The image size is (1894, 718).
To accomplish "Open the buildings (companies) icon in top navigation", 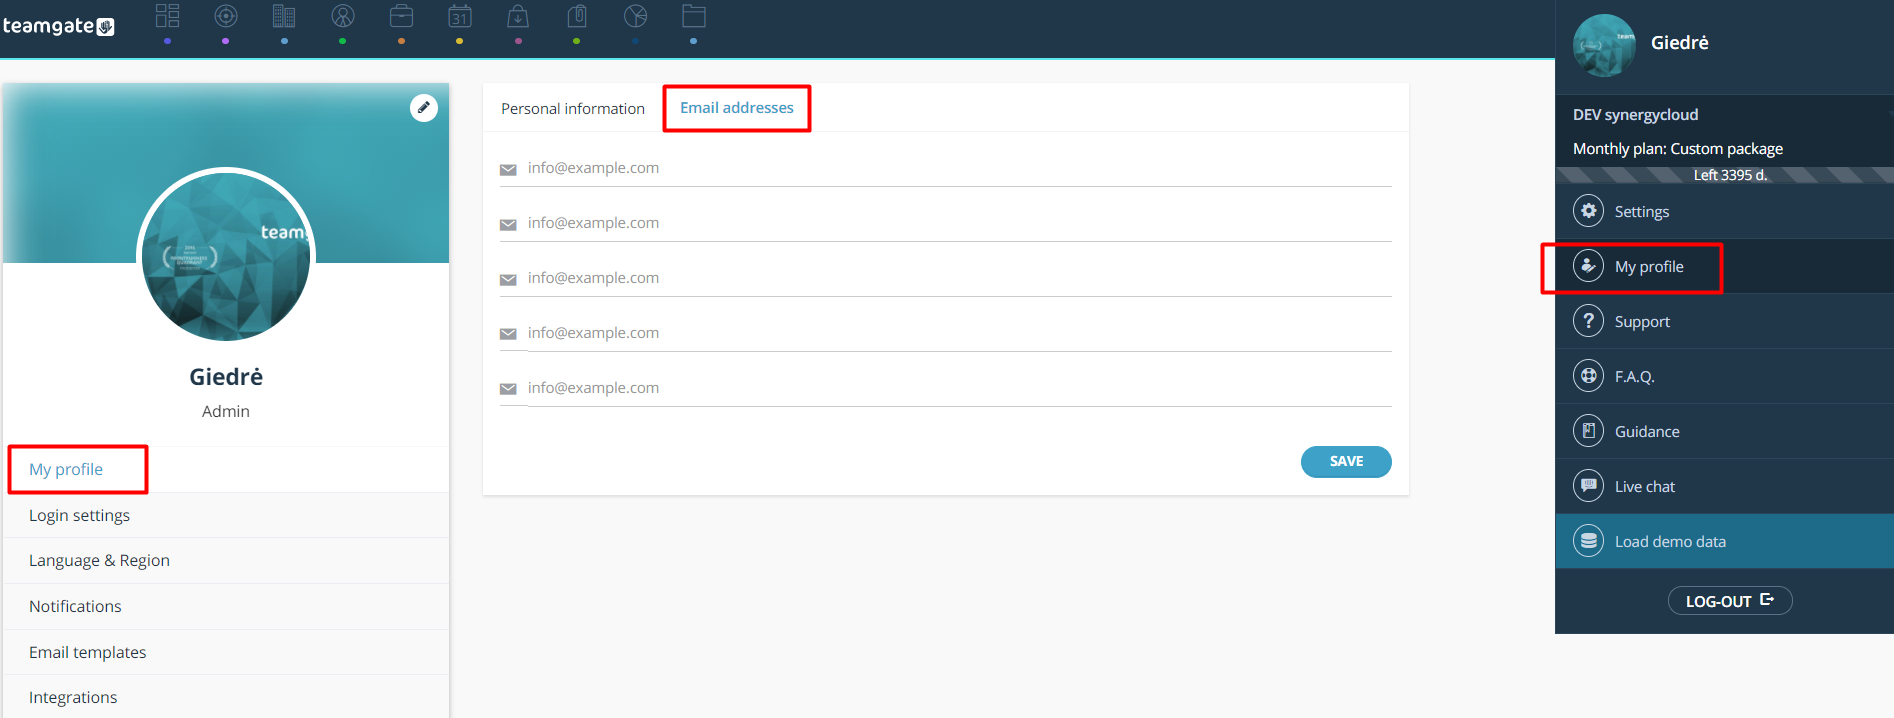I will (284, 16).
